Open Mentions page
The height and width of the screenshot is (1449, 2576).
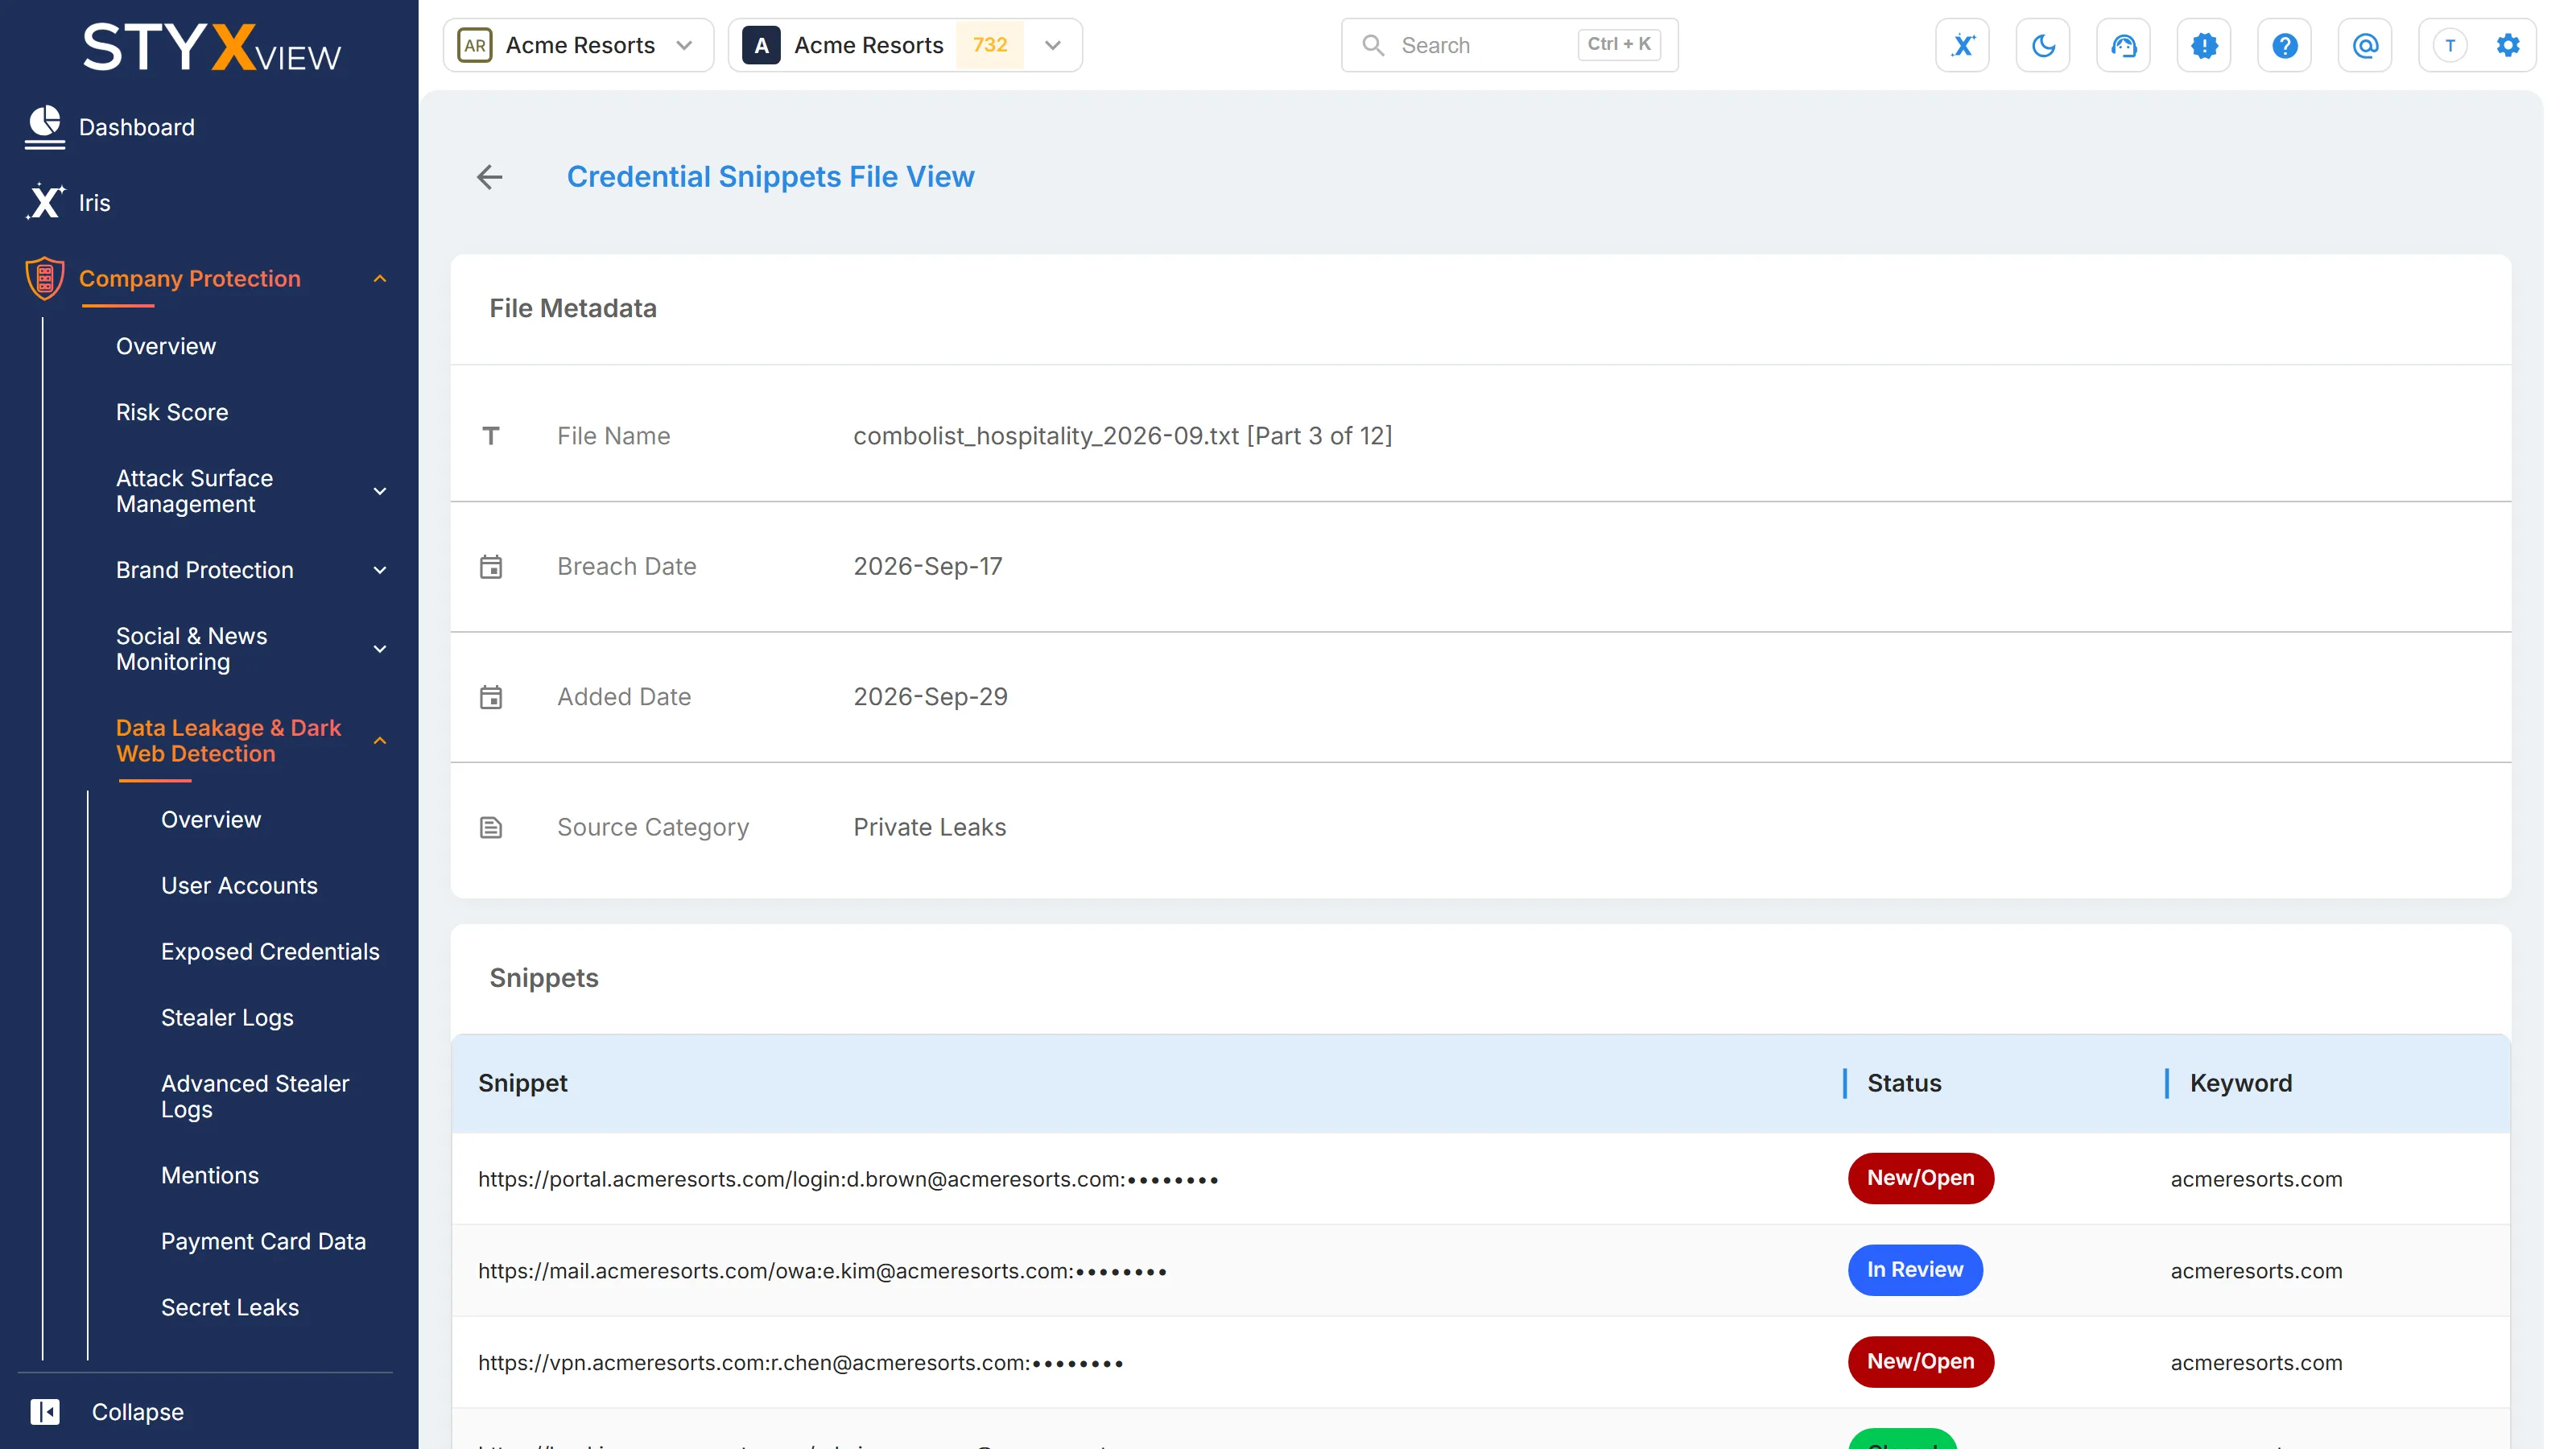click(210, 1175)
